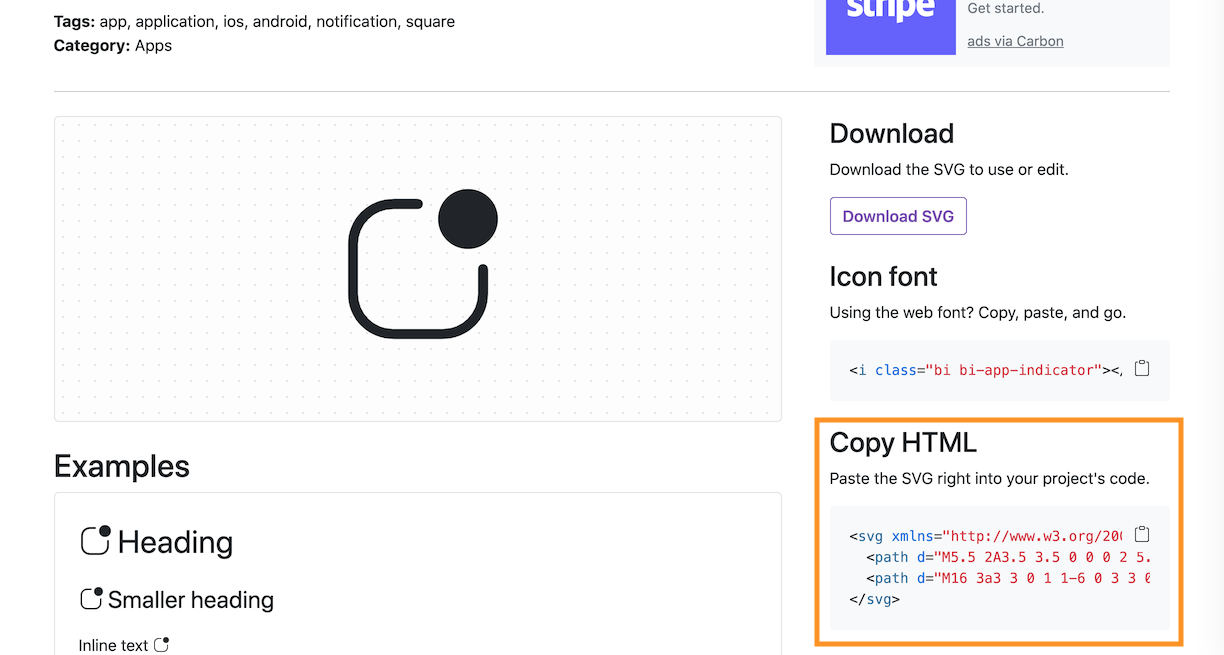Click the app-indicator icon next to Heading example

pos(94,541)
